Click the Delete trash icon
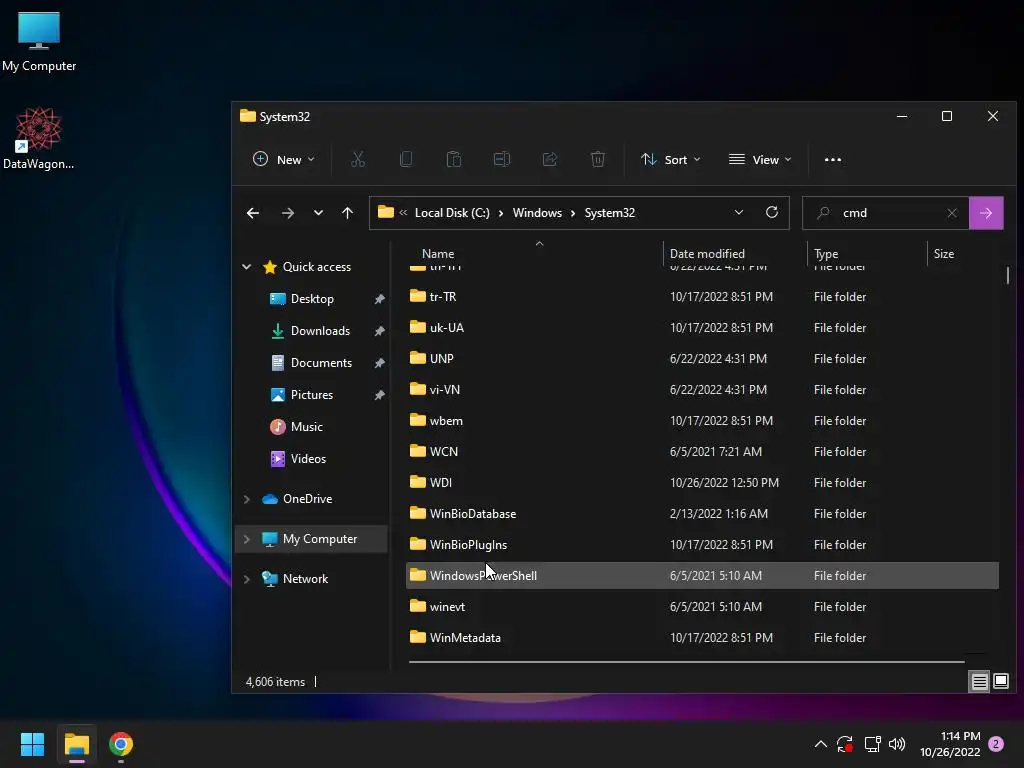Image resolution: width=1024 pixels, height=768 pixels. [598, 159]
